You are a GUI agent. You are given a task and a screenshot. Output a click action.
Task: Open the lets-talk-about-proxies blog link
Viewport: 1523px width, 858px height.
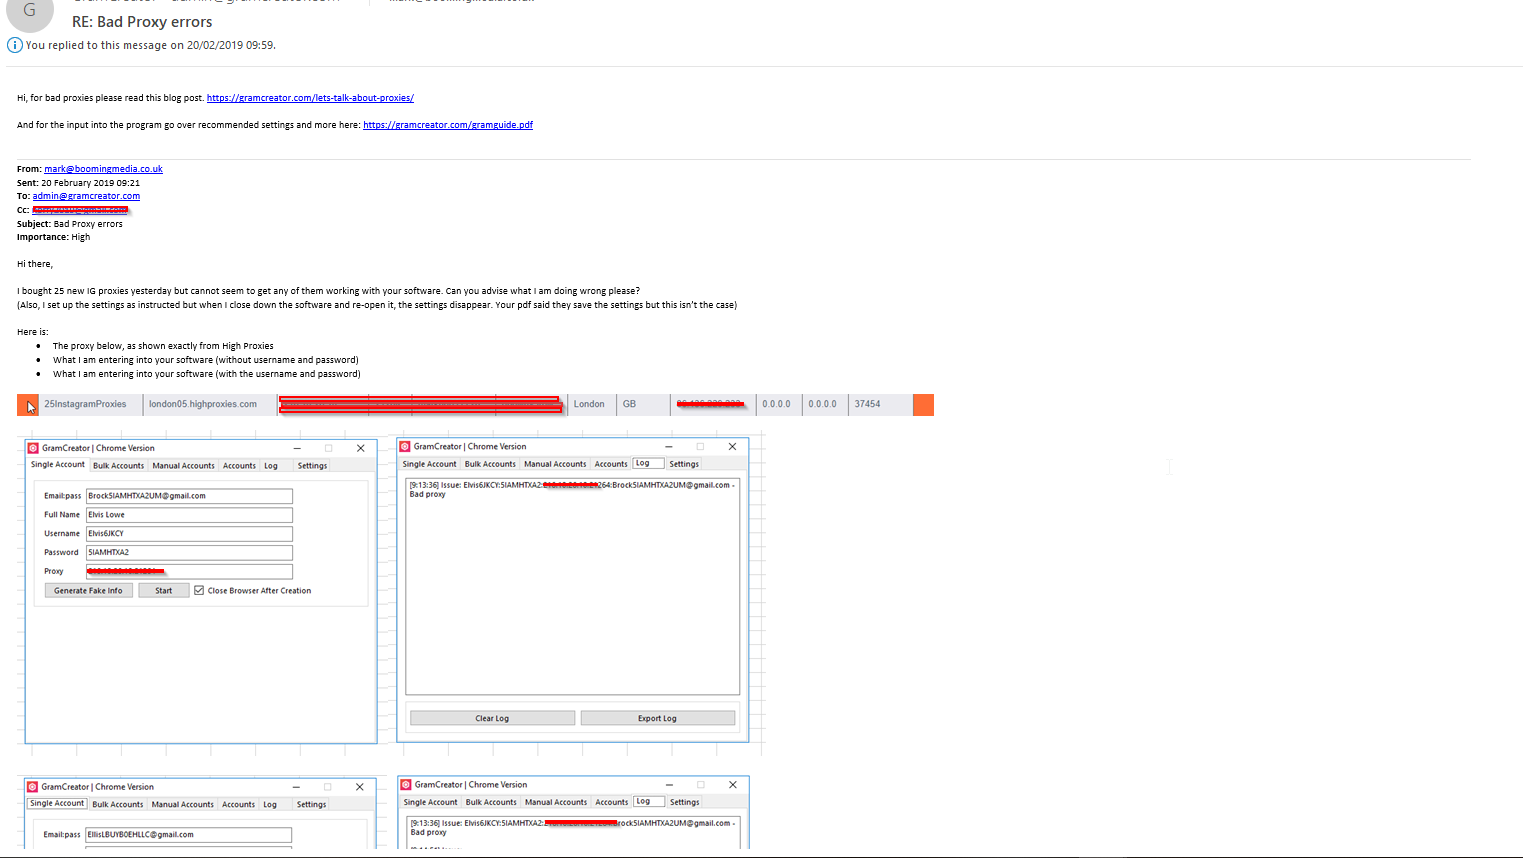pyautogui.click(x=310, y=98)
